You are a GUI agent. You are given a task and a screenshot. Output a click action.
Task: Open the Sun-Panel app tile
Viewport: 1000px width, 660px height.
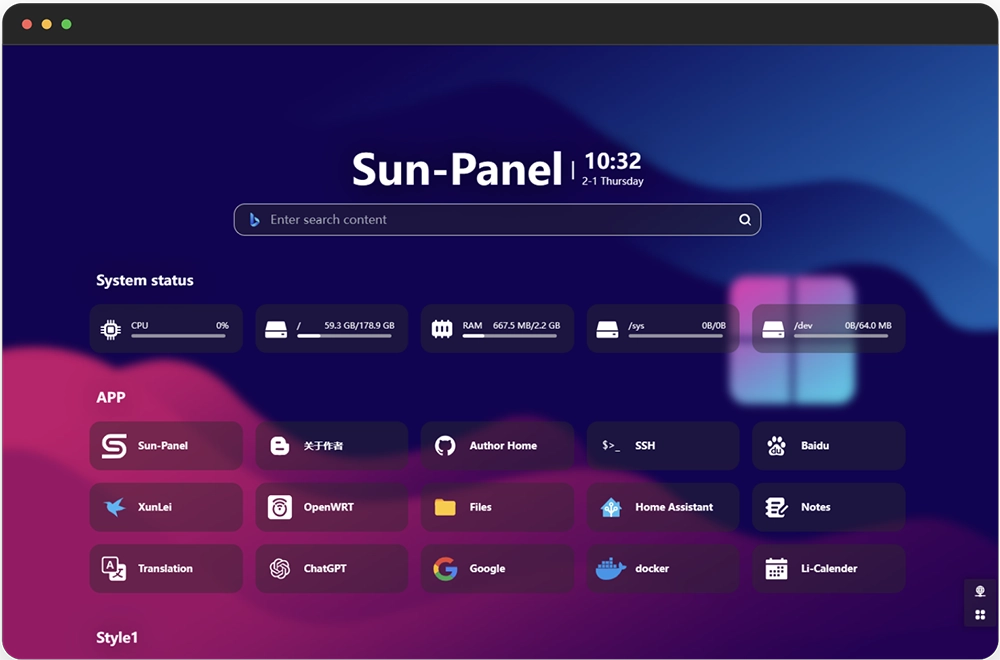point(166,446)
